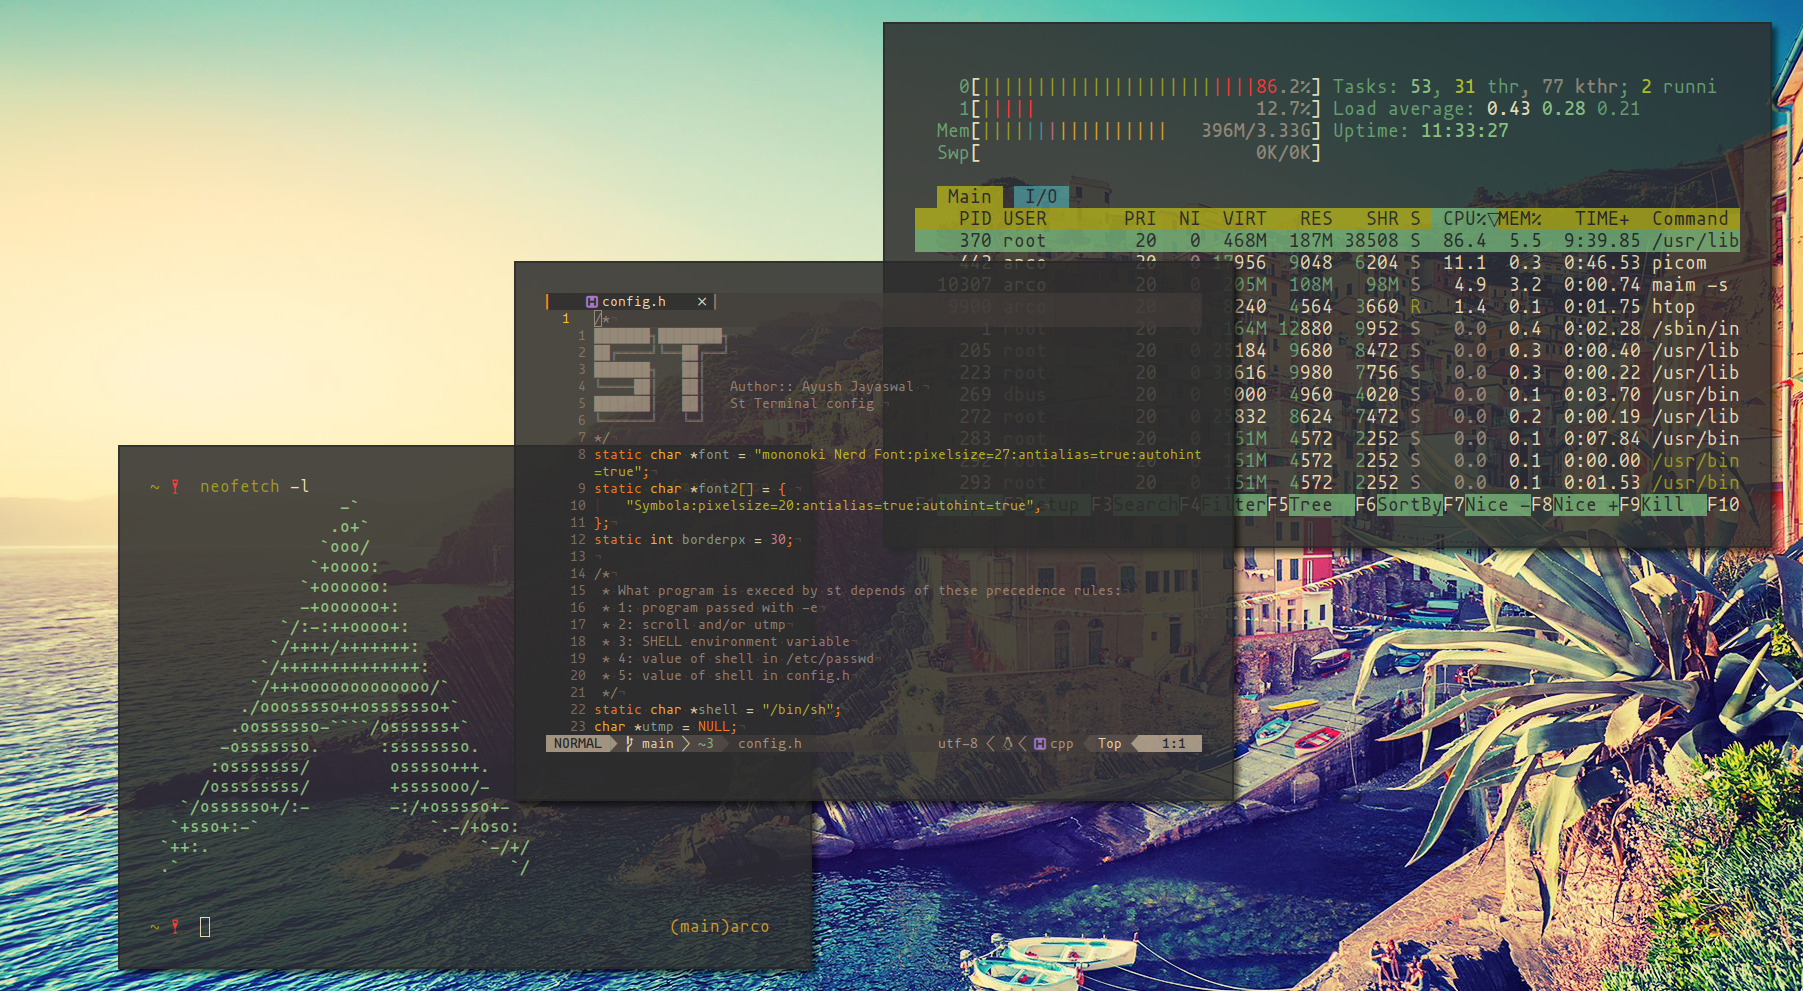The width and height of the screenshot is (1803, 991).
Task: Click the utf-8 encoding in vim statusline
Action: click(958, 743)
